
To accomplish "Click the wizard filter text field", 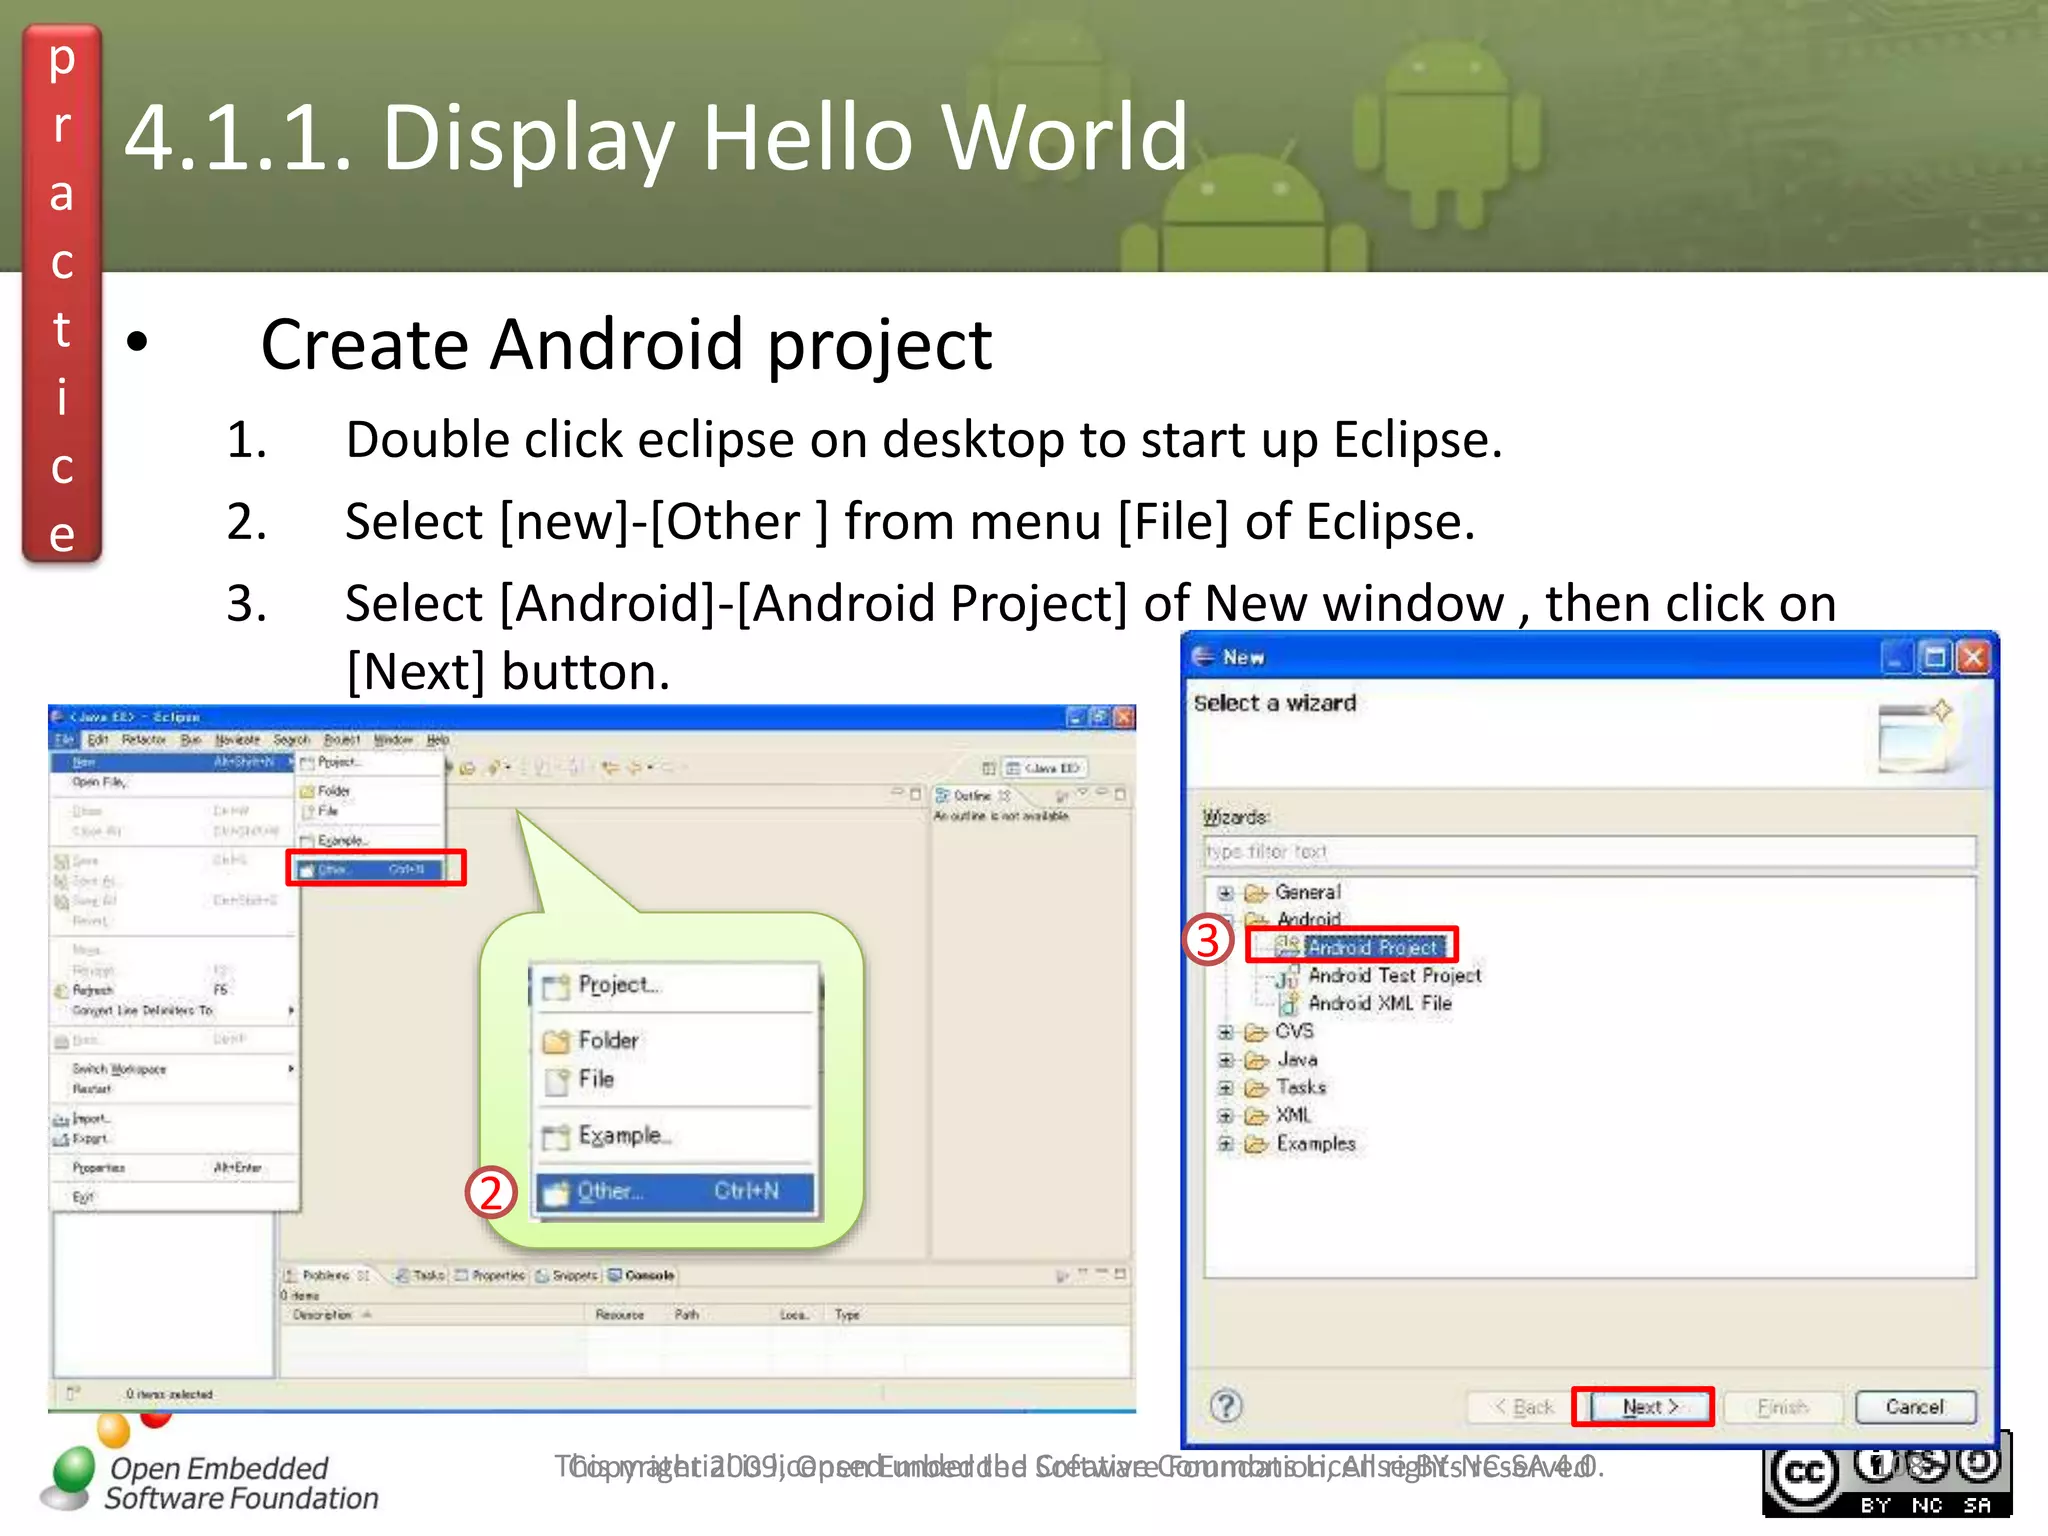I will [x=1589, y=852].
